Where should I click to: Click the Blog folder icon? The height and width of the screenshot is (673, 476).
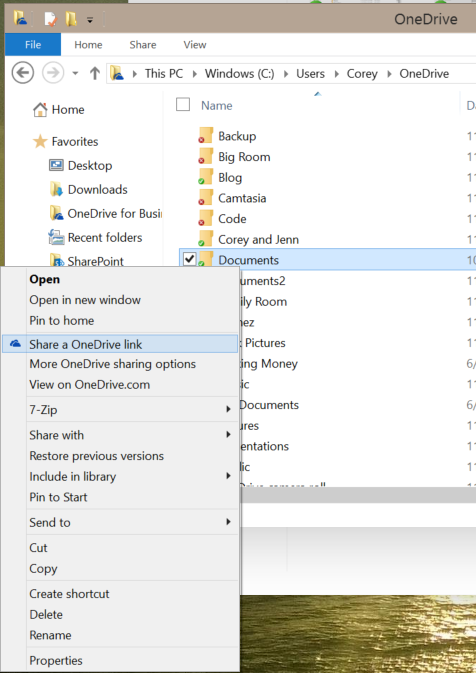[206, 176]
